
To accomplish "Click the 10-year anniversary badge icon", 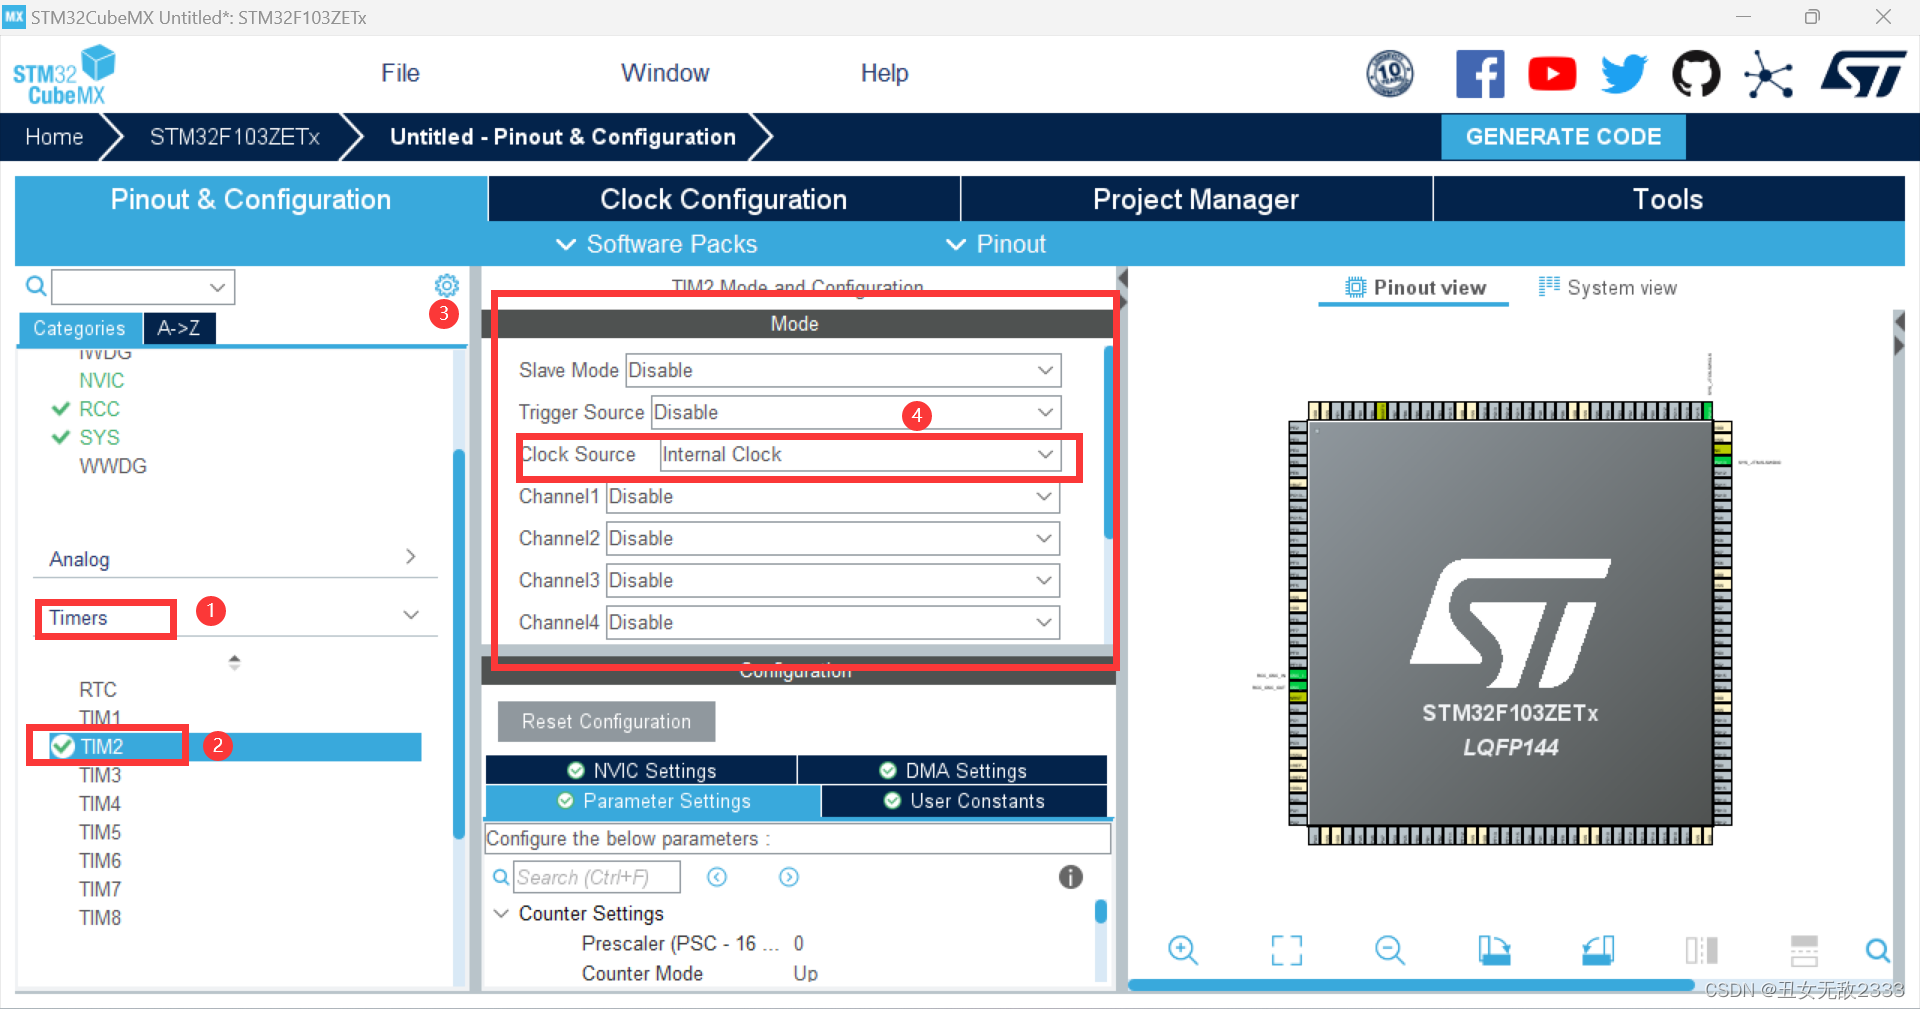I will point(1390,74).
